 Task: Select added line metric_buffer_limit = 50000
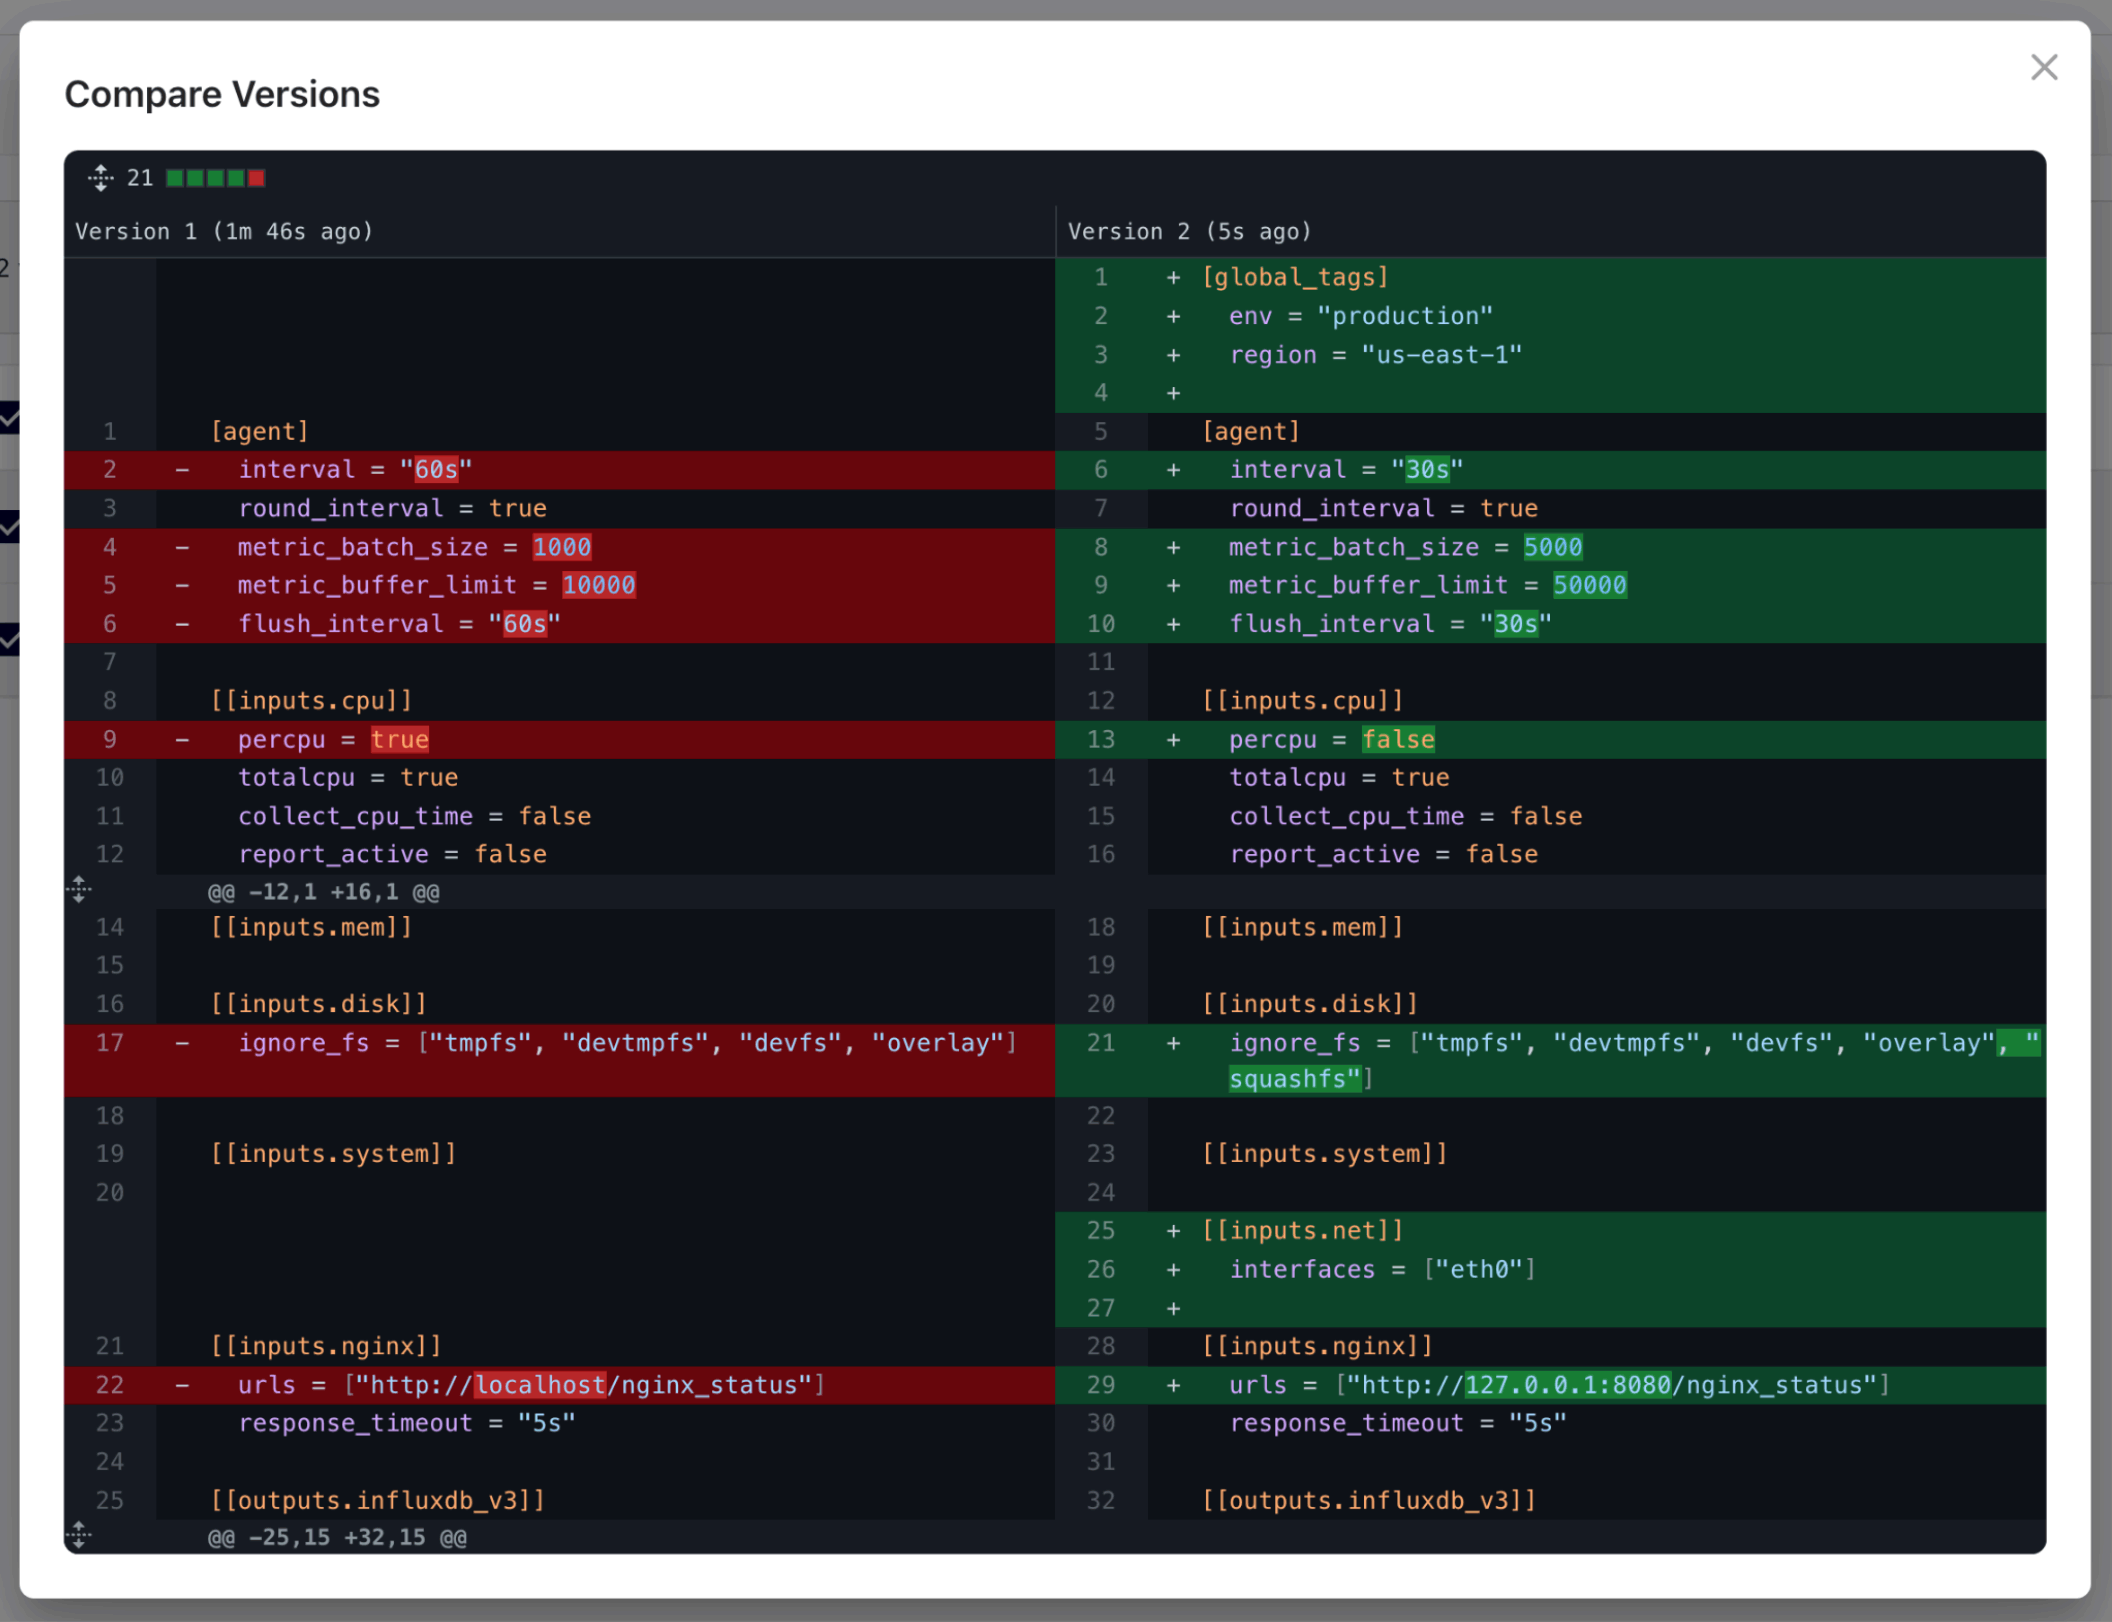[x=1551, y=585]
